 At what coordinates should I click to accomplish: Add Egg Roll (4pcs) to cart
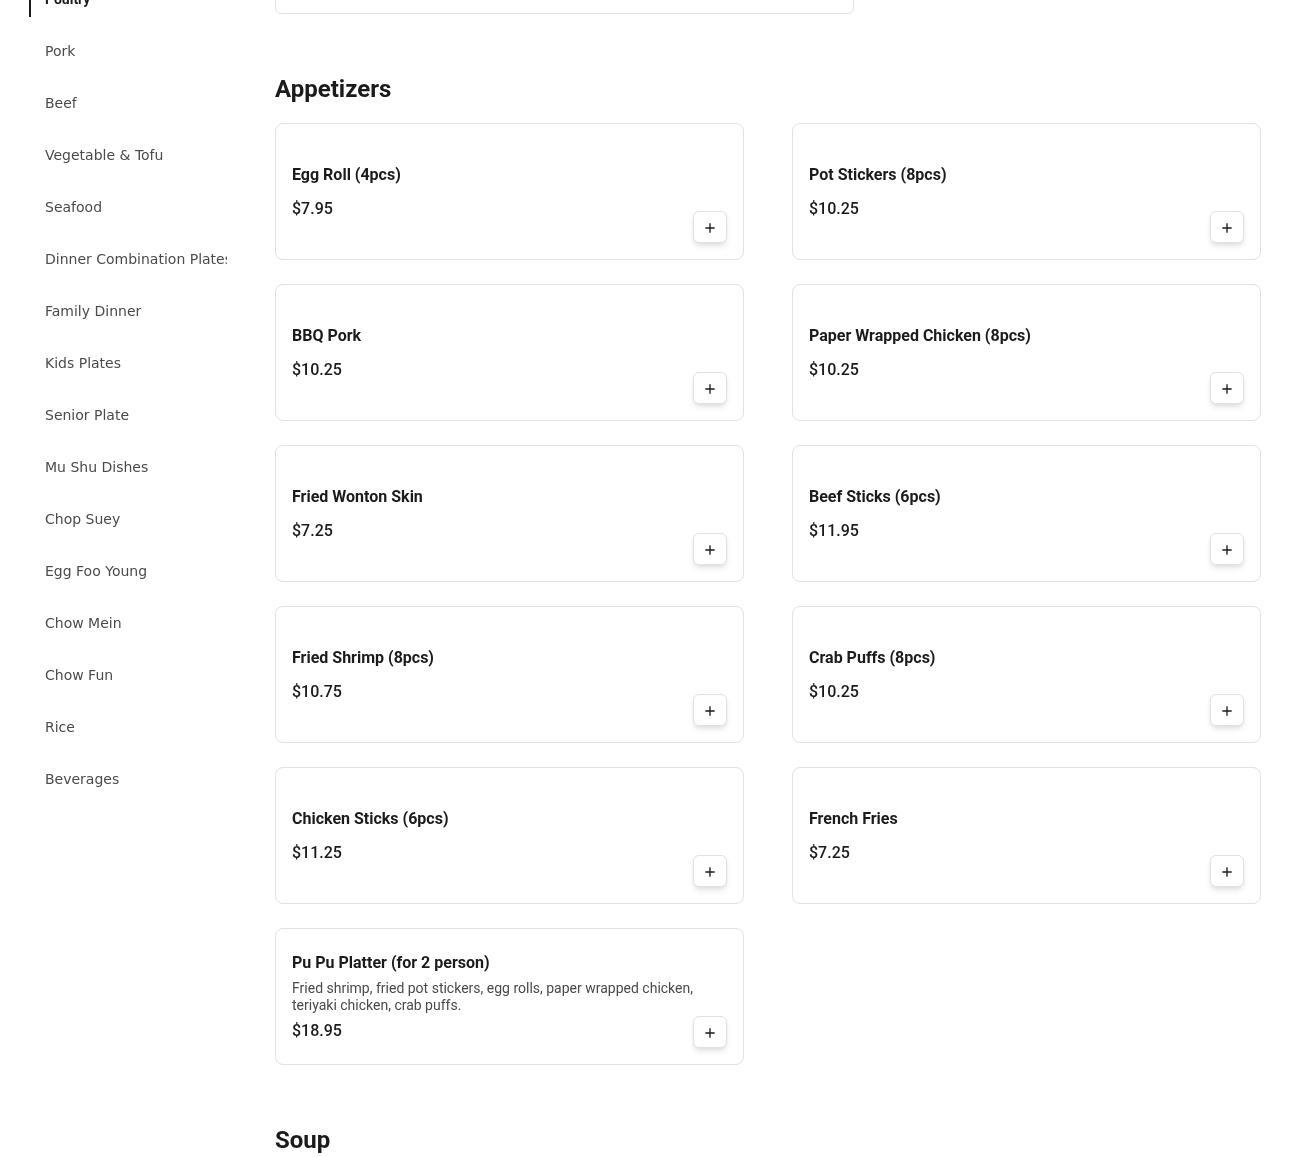pyautogui.click(x=710, y=228)
